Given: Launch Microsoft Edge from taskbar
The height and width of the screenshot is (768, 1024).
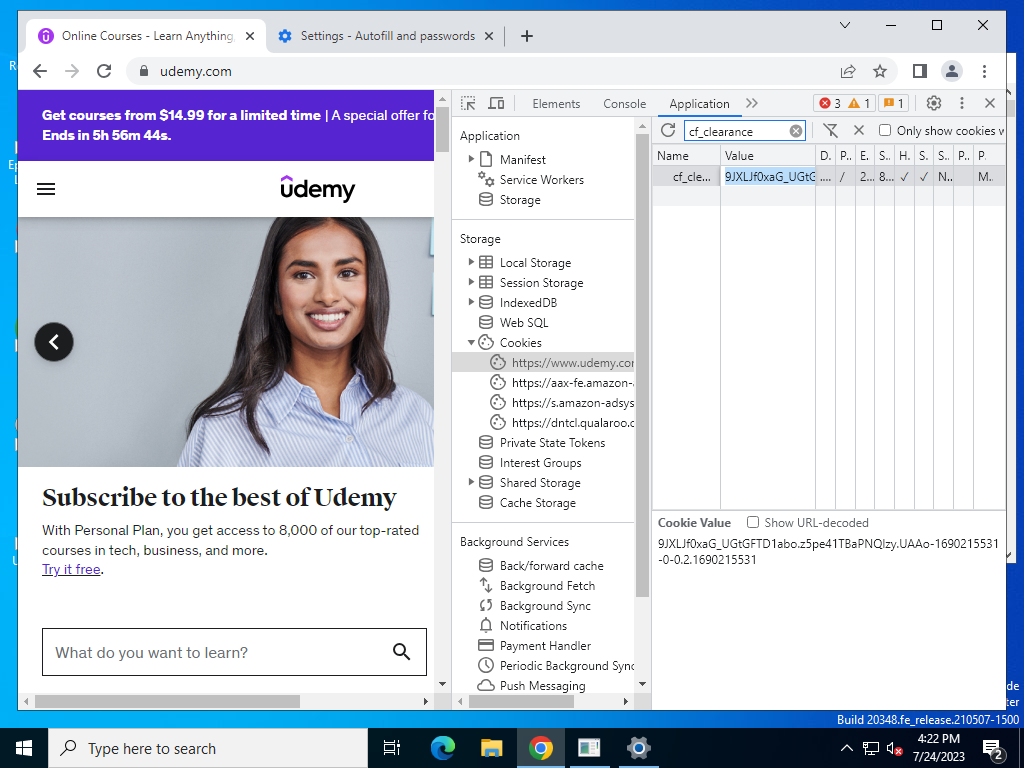Looking at the screenshot, I should [443, 748].
